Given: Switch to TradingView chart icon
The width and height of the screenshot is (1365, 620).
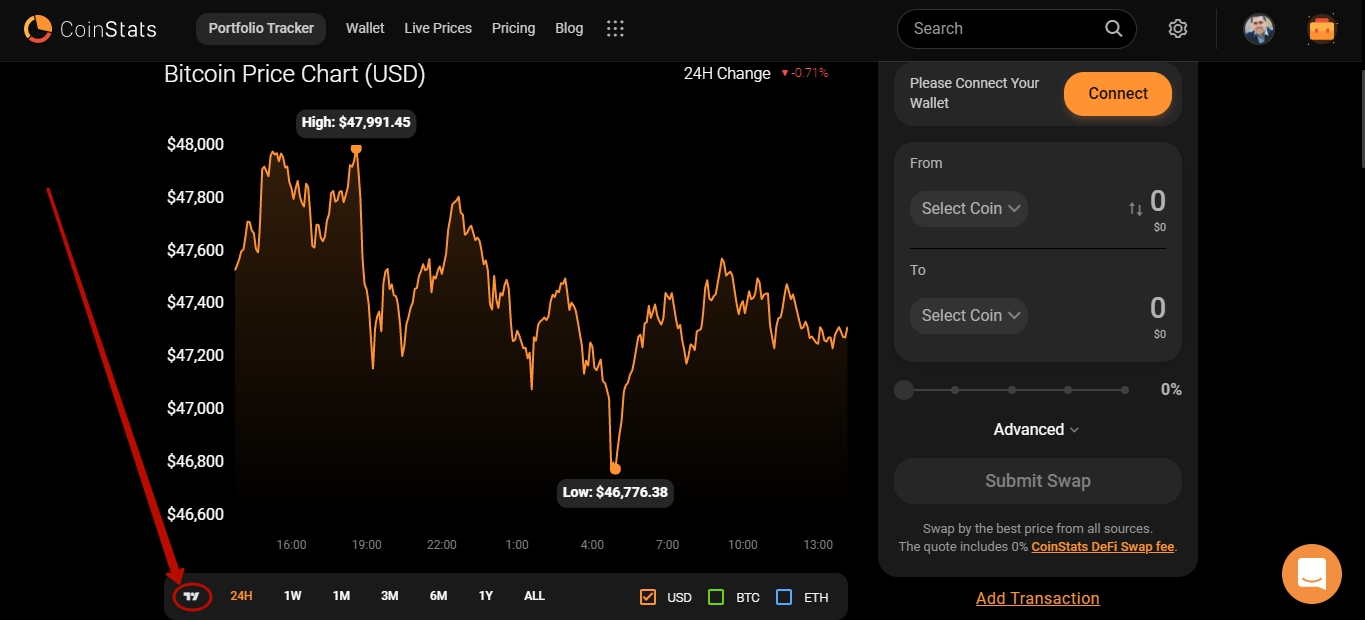Looking at the screenshot, I should [192, 597].
